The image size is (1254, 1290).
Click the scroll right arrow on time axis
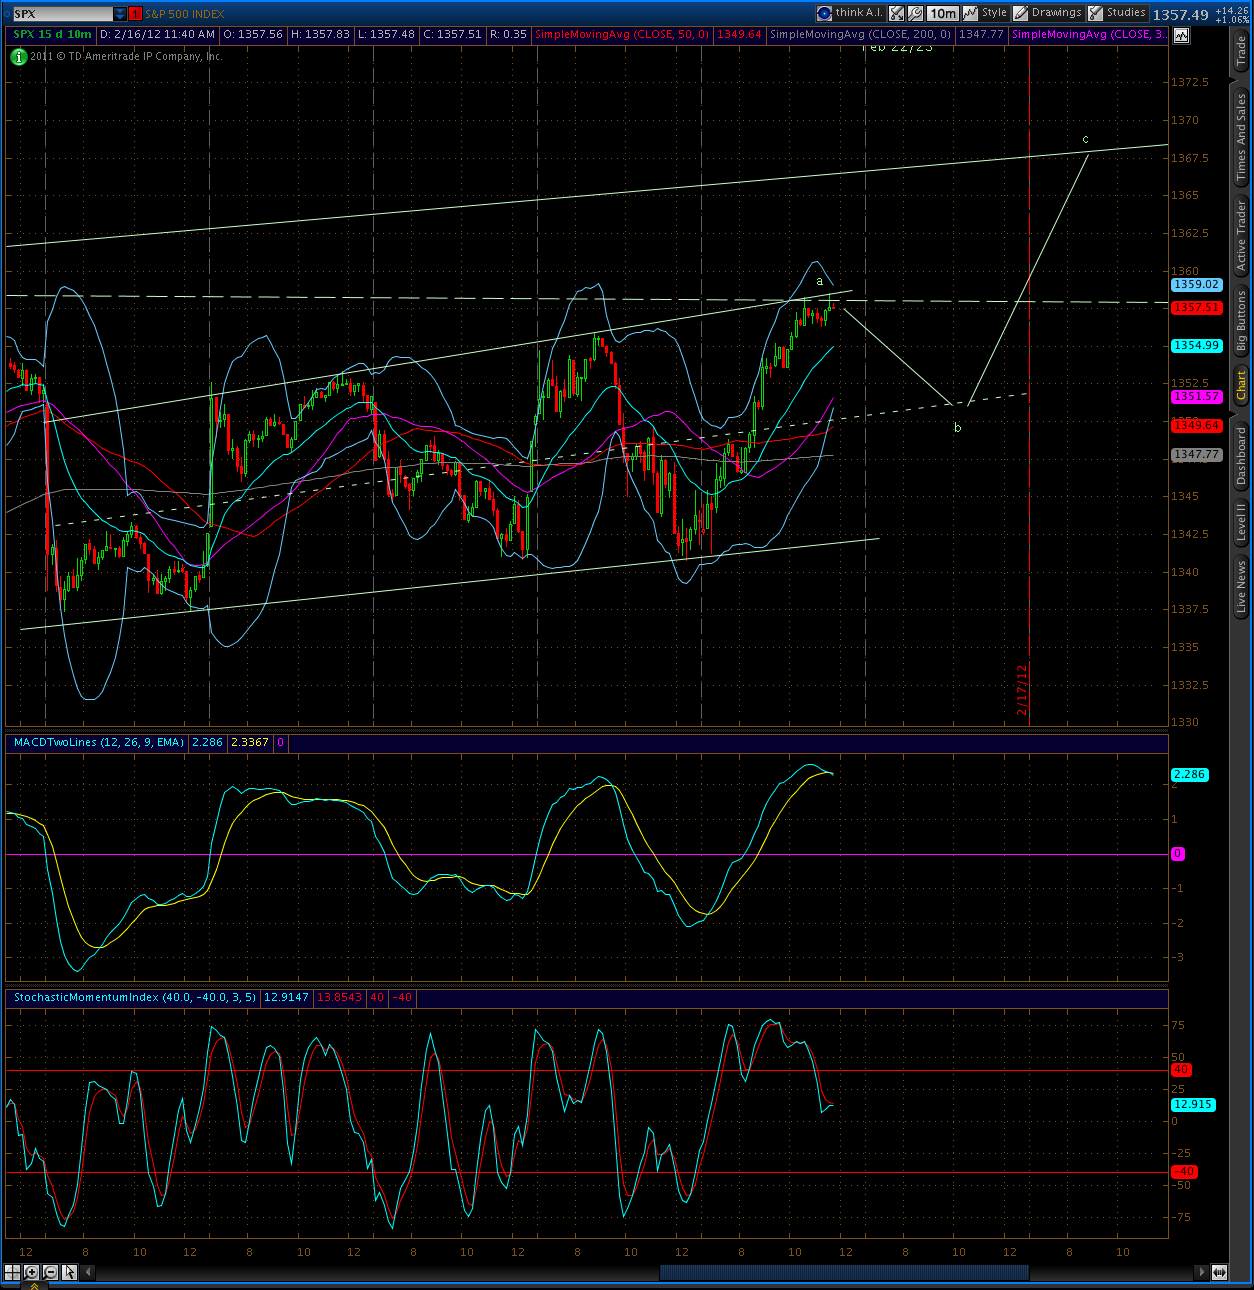click(x=1201, y=1272)
